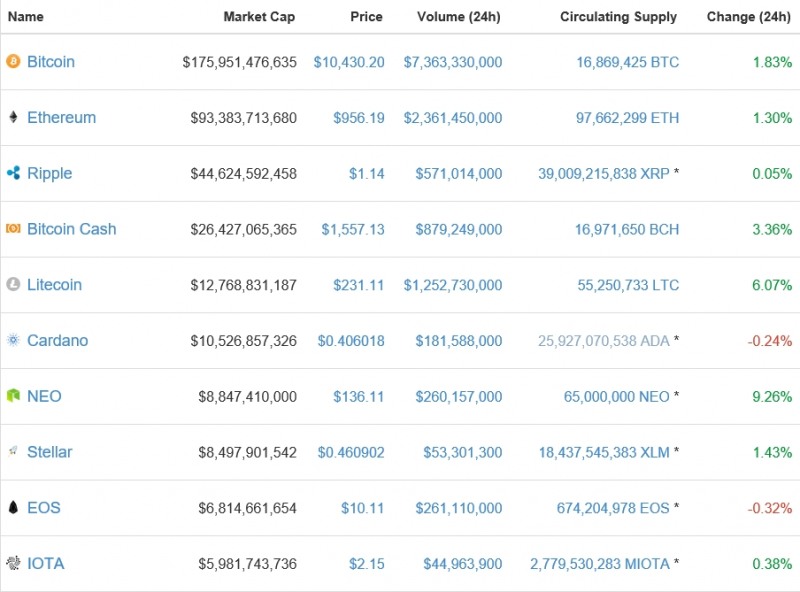Sort table by Market Cap column header
This screenshot has width=800, height=592.
pyautogui.click(x=259, y=17)
